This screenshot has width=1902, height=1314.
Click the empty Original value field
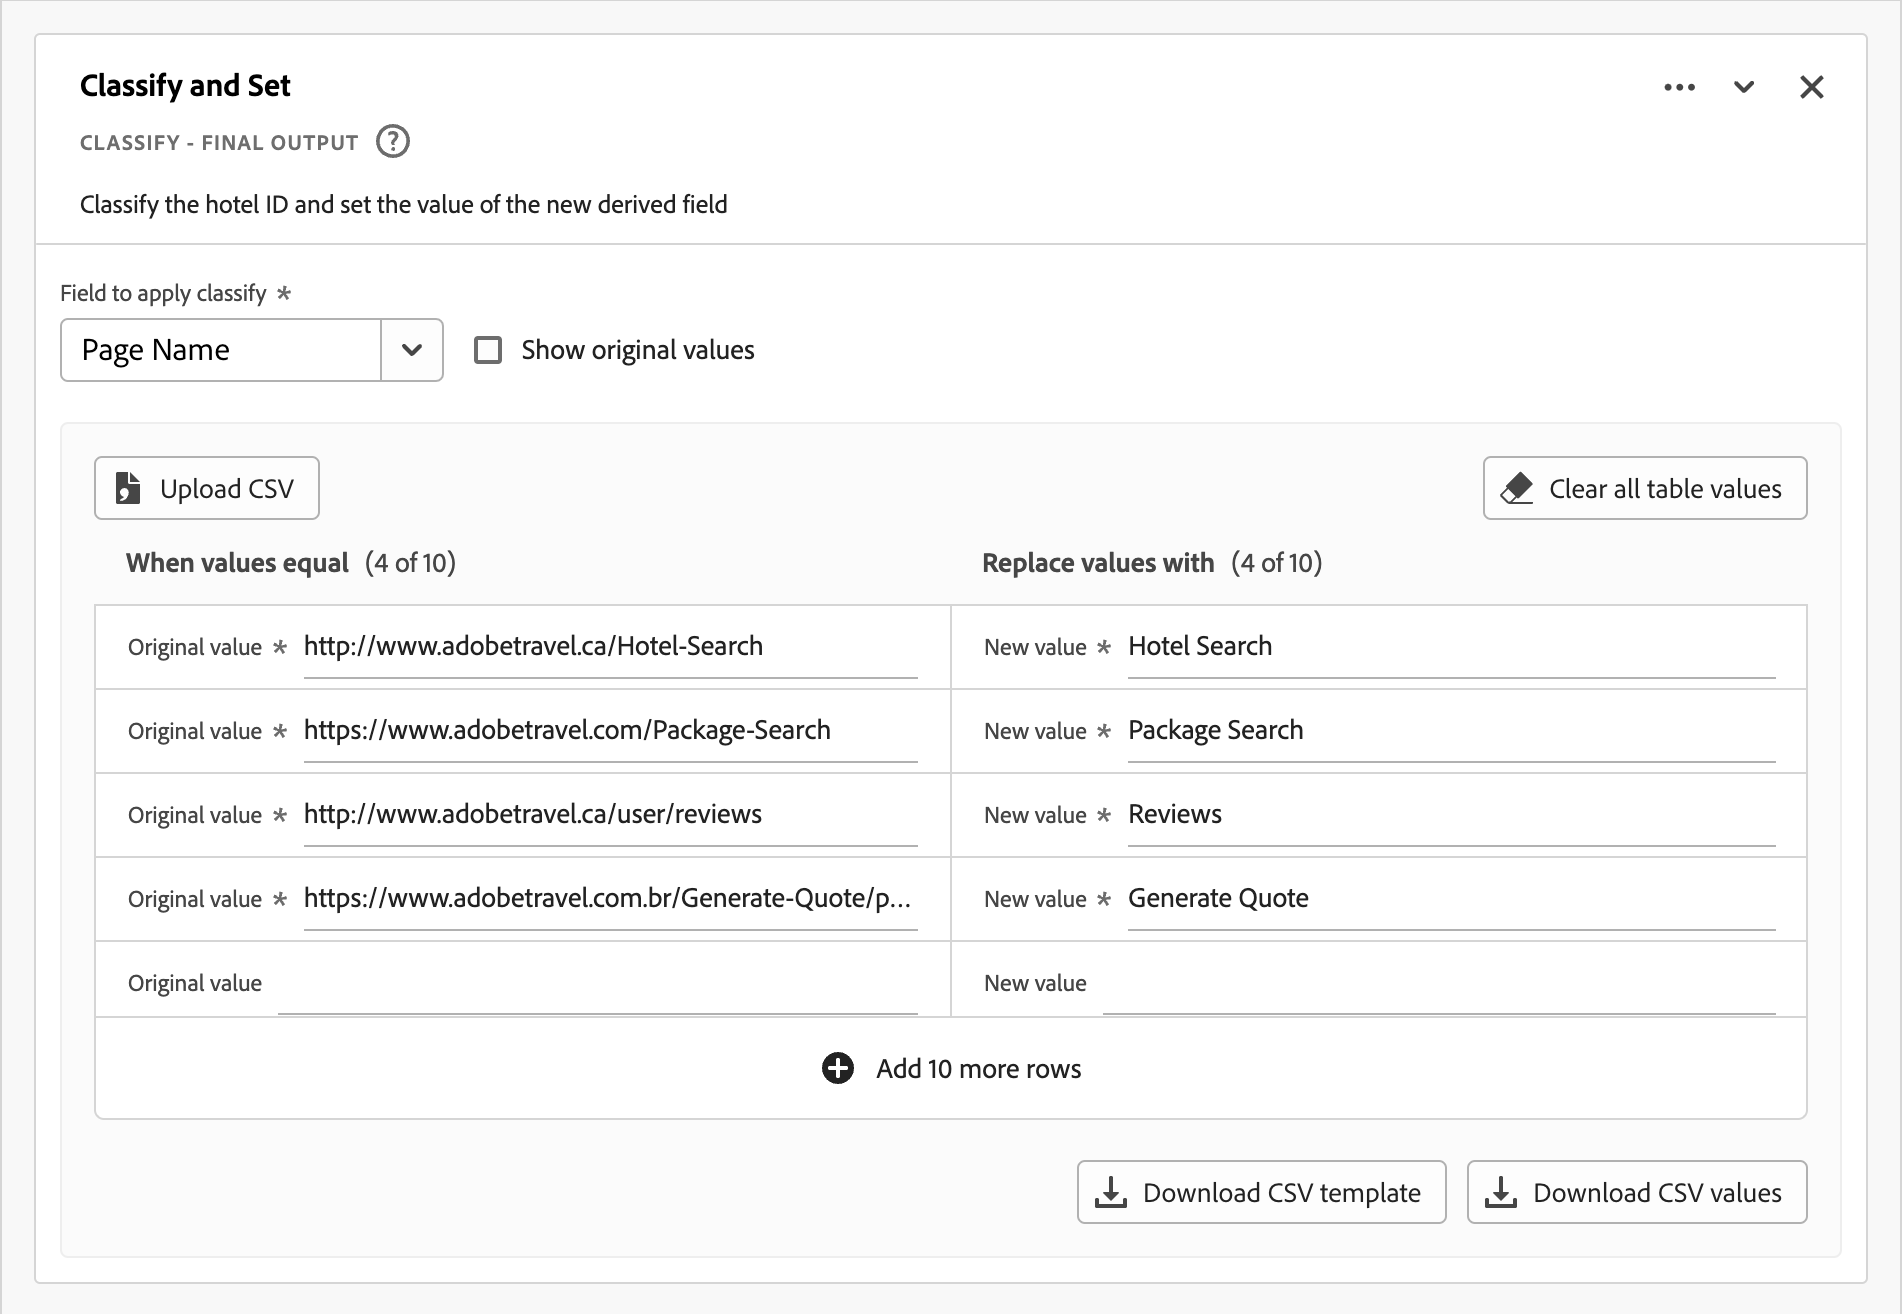click(x=597, y=983)
